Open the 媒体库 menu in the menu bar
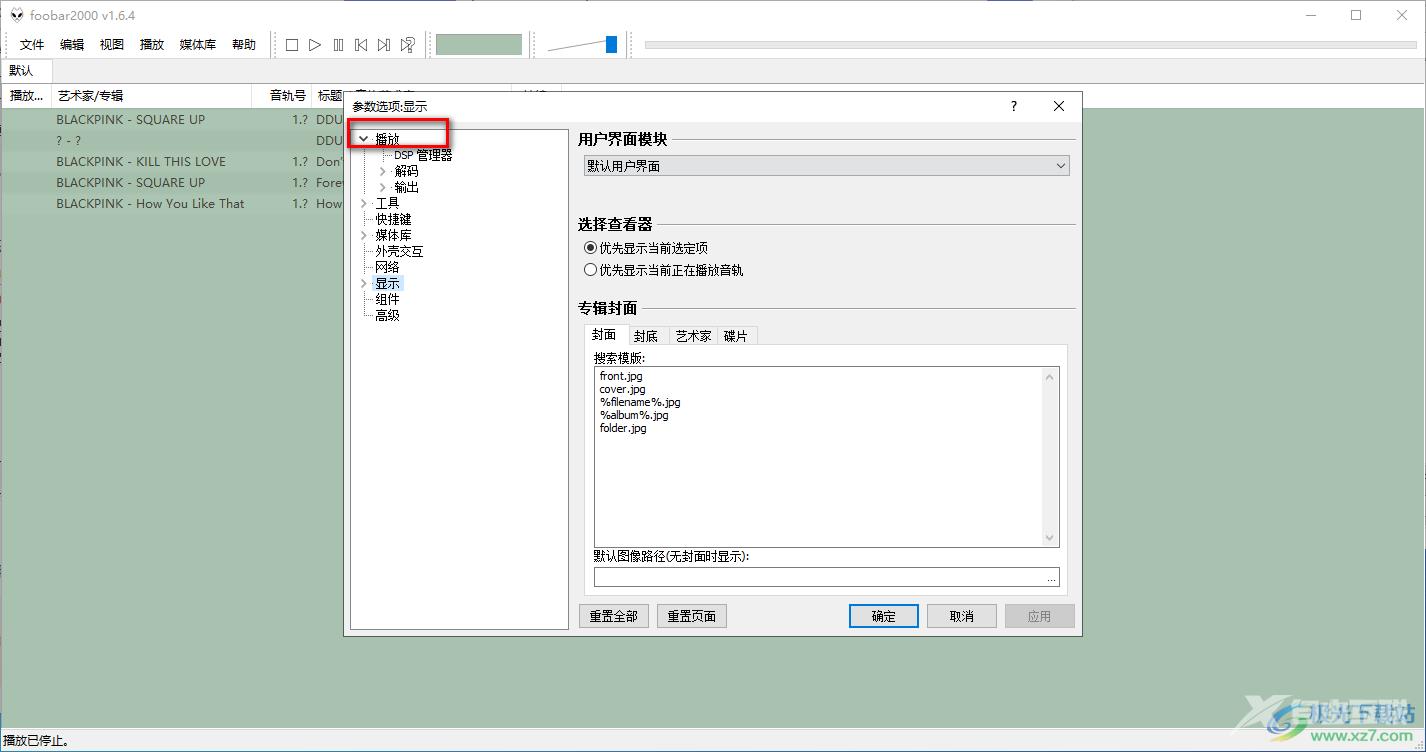 point(198,45)
